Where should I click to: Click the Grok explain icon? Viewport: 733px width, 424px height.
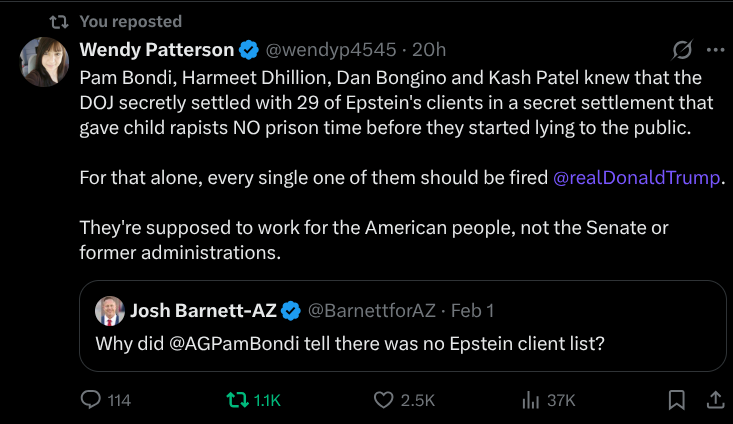(683, 50)
